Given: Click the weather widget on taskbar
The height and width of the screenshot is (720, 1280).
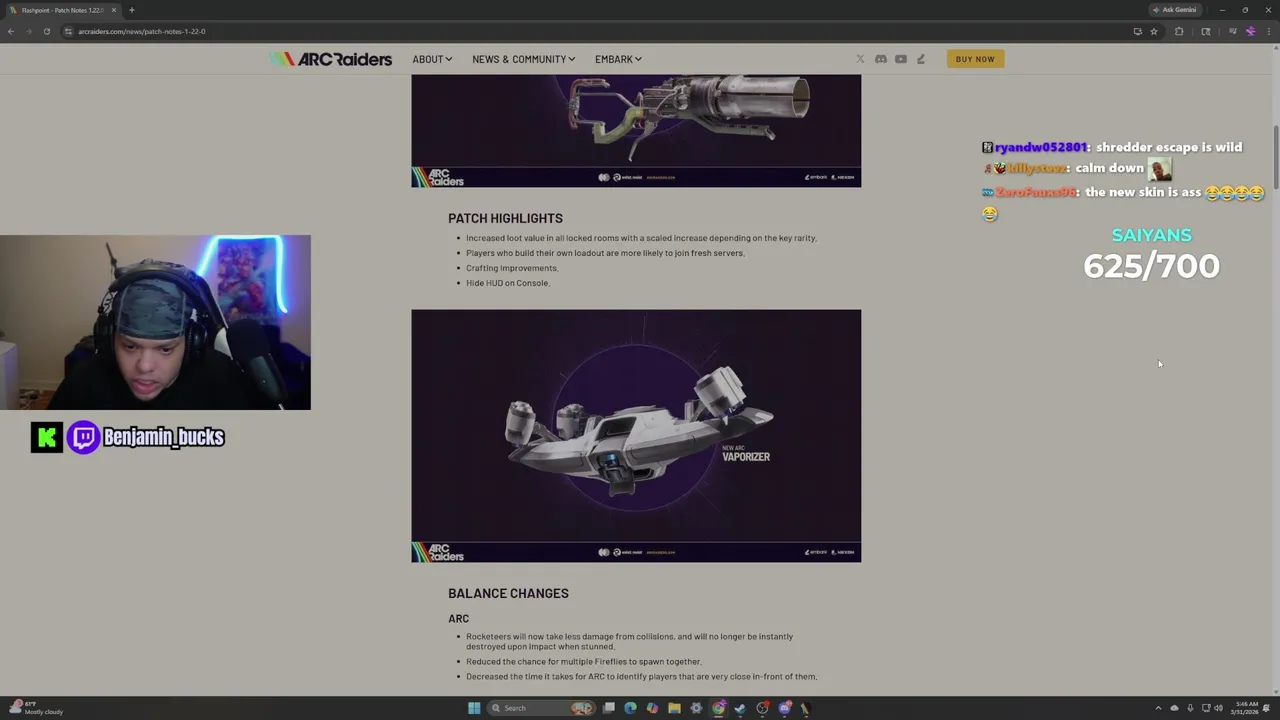Looking at the screenshot, I should 37,708.
